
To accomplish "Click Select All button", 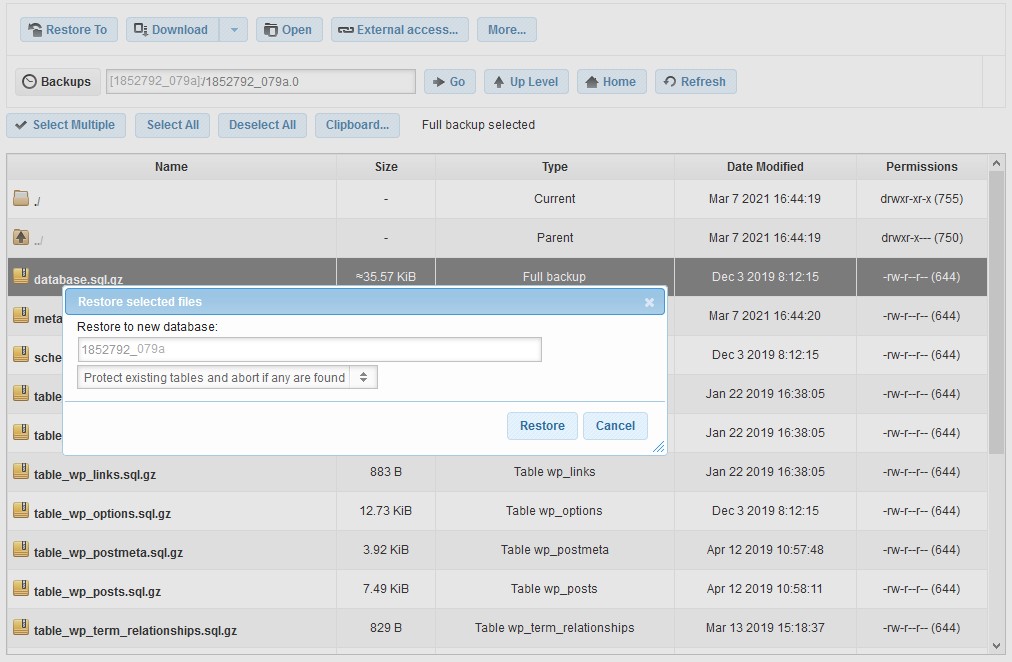I will click(x=172, y=125).
